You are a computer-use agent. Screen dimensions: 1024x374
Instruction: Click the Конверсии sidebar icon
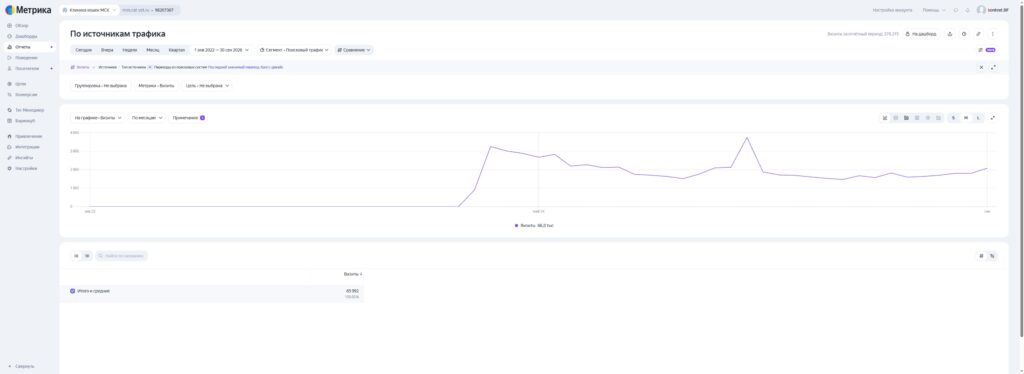pos(10,95)
